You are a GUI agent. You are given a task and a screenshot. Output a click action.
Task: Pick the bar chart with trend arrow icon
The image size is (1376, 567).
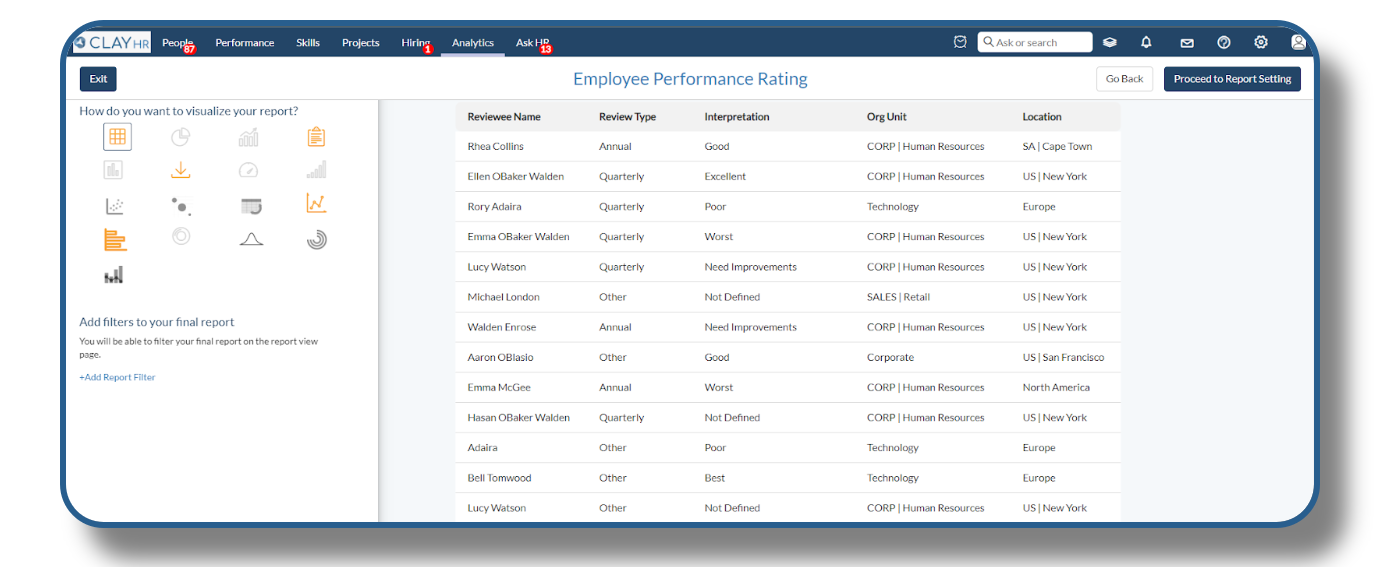coord(248,137)
